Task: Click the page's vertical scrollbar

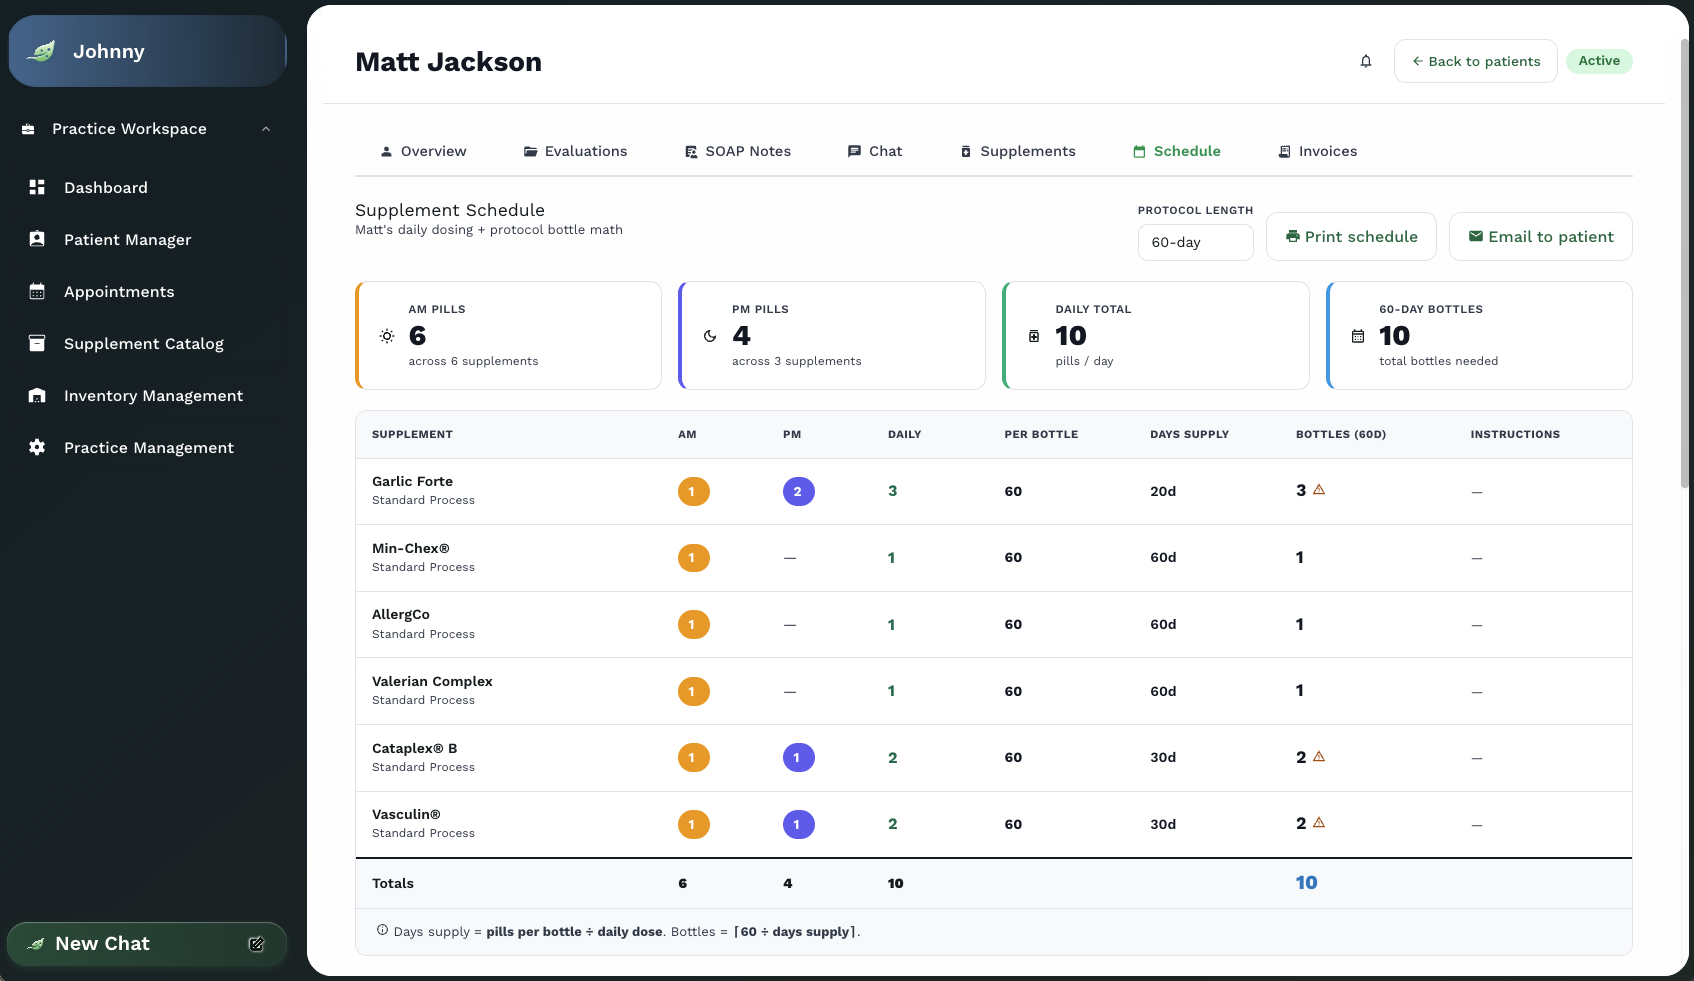Action: coord(1686,260)
